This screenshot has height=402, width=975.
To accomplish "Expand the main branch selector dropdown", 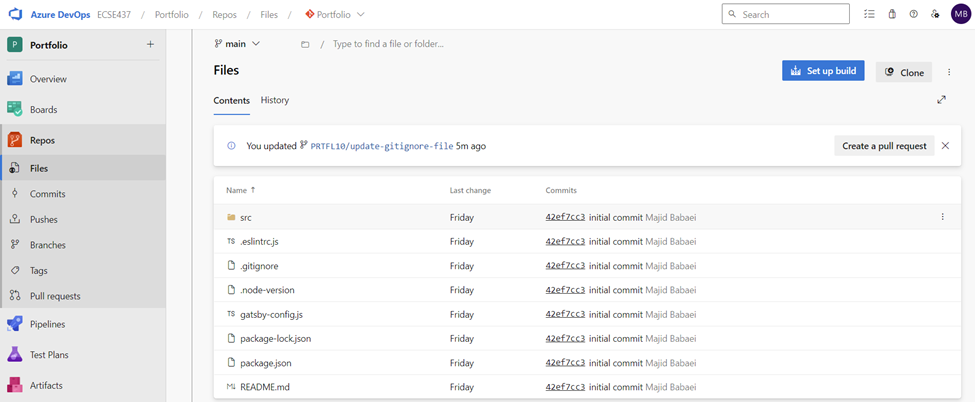I will point(238,44).
